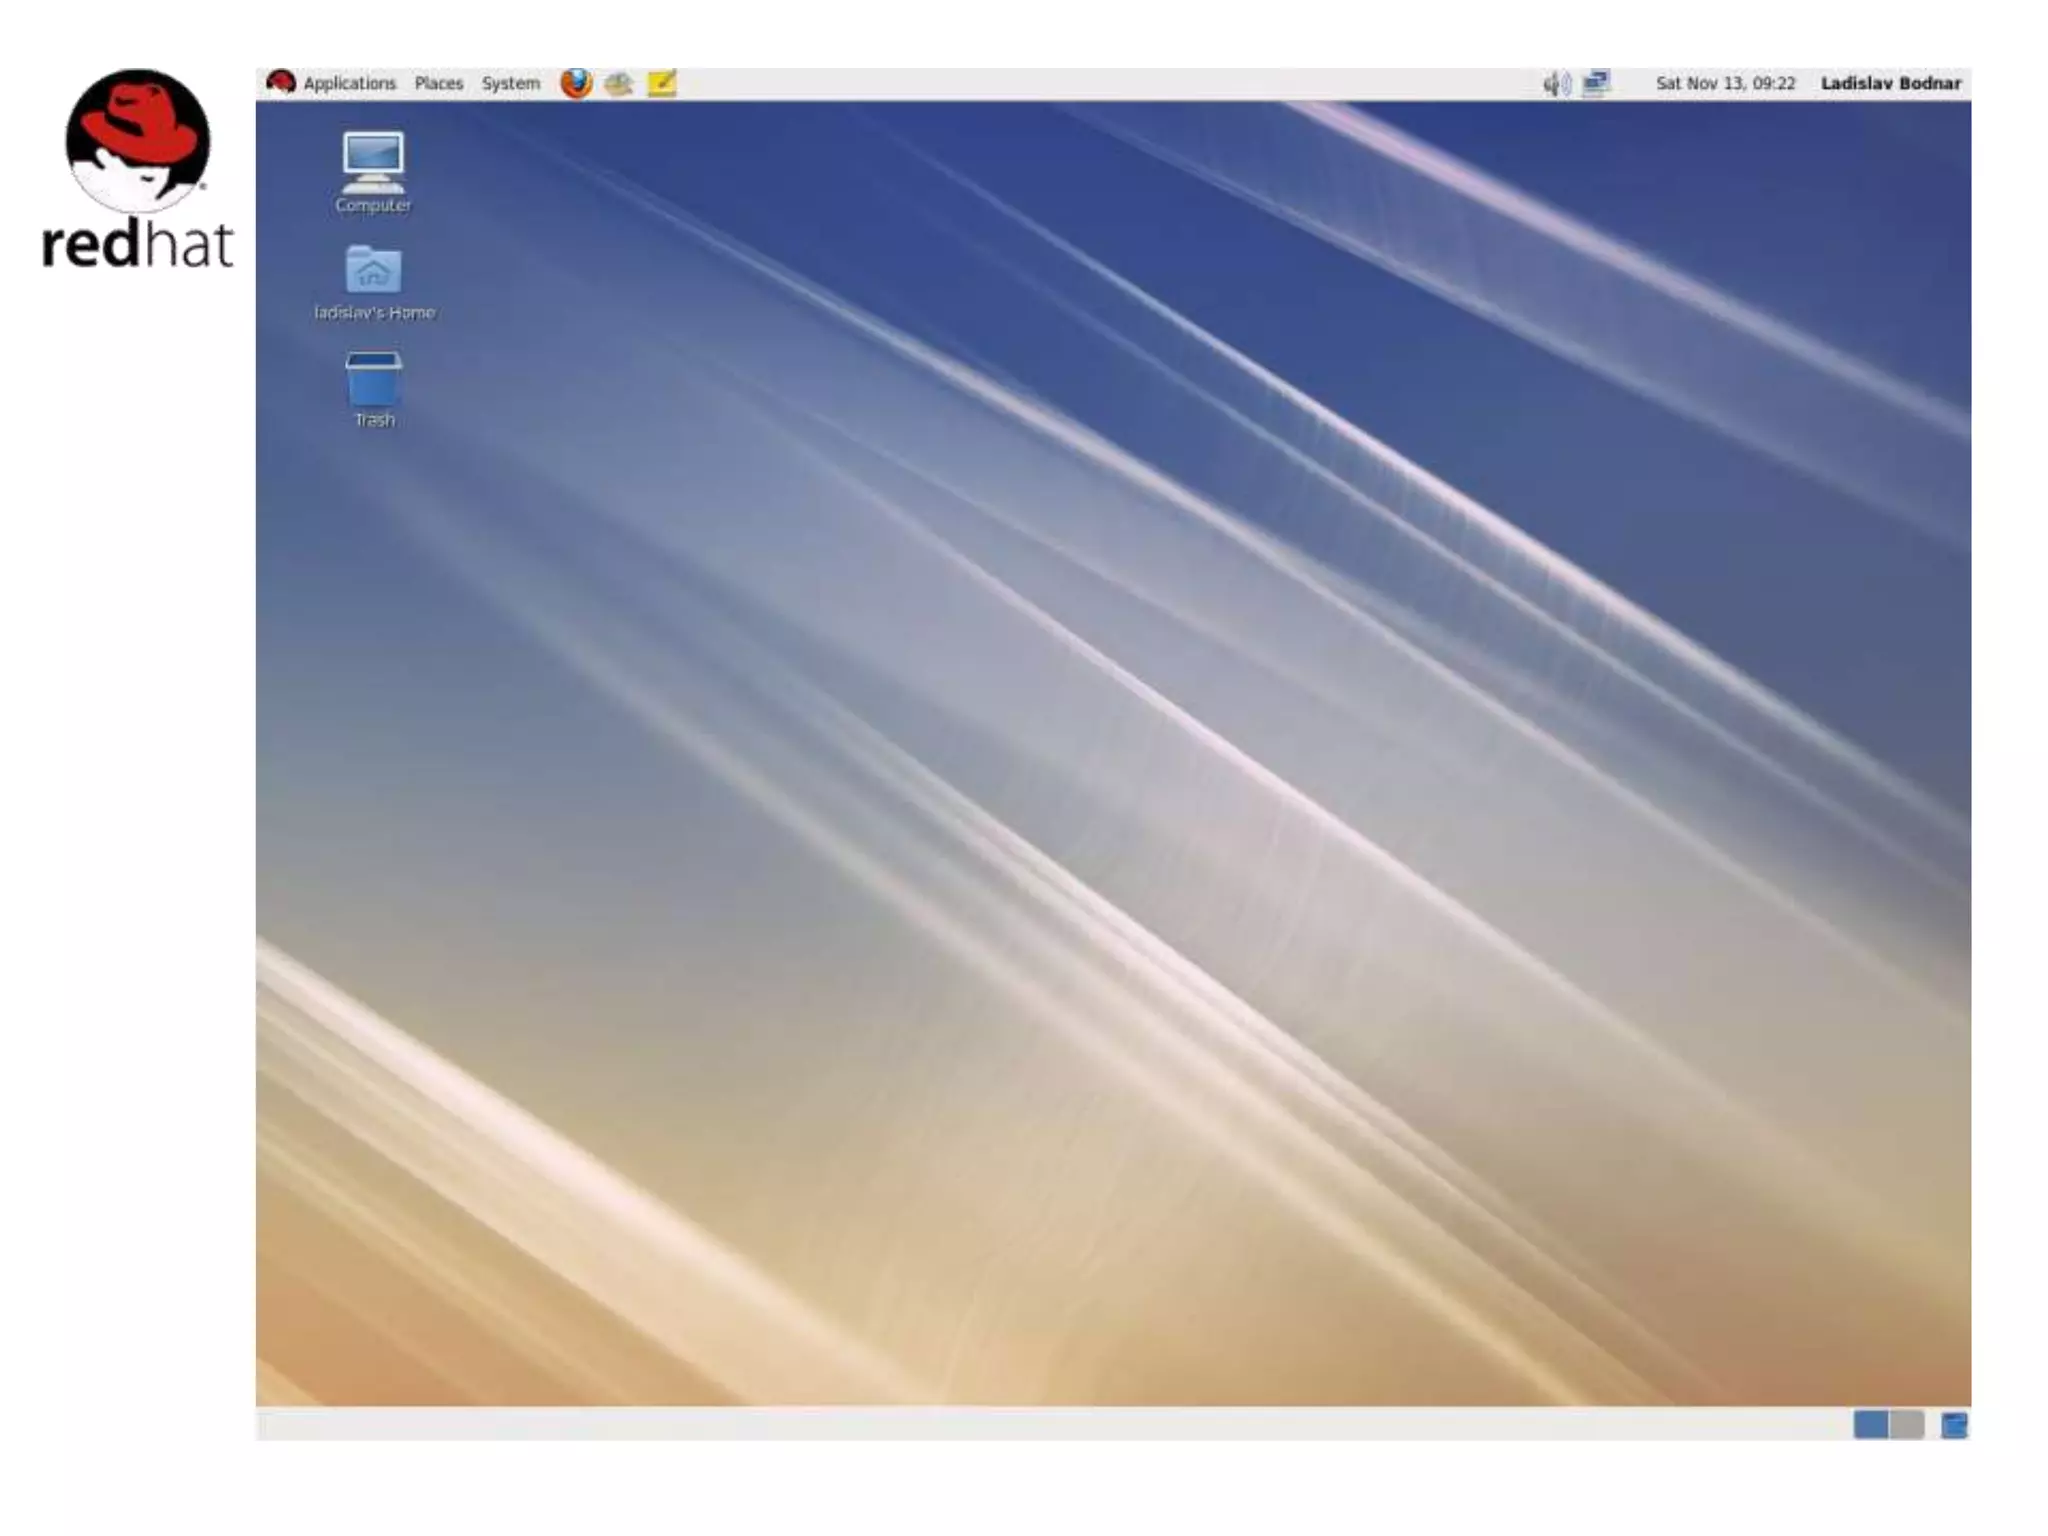Click the red hat logo in panel
The width and height of the screenshot is (2048, 1536).
pyautogui.click(x=281, y=82)
